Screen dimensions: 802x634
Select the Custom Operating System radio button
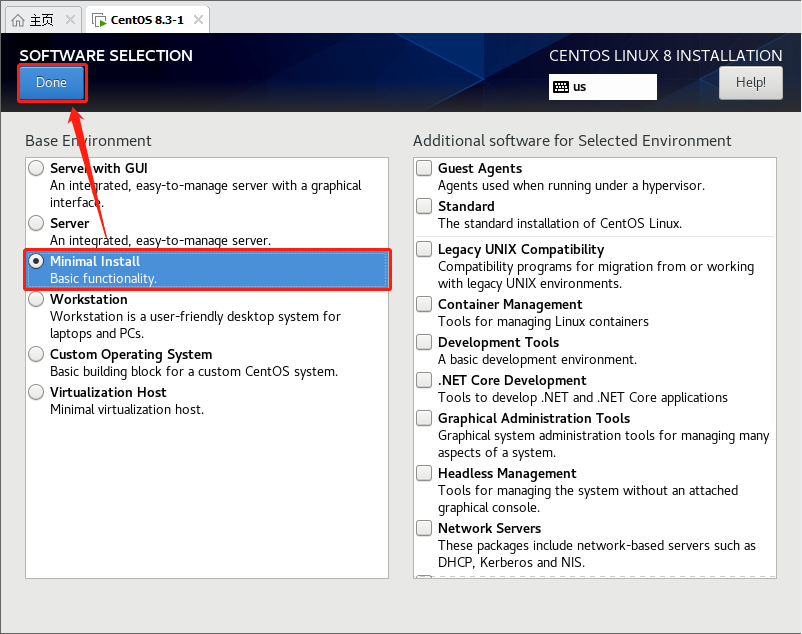coord(36,354)
